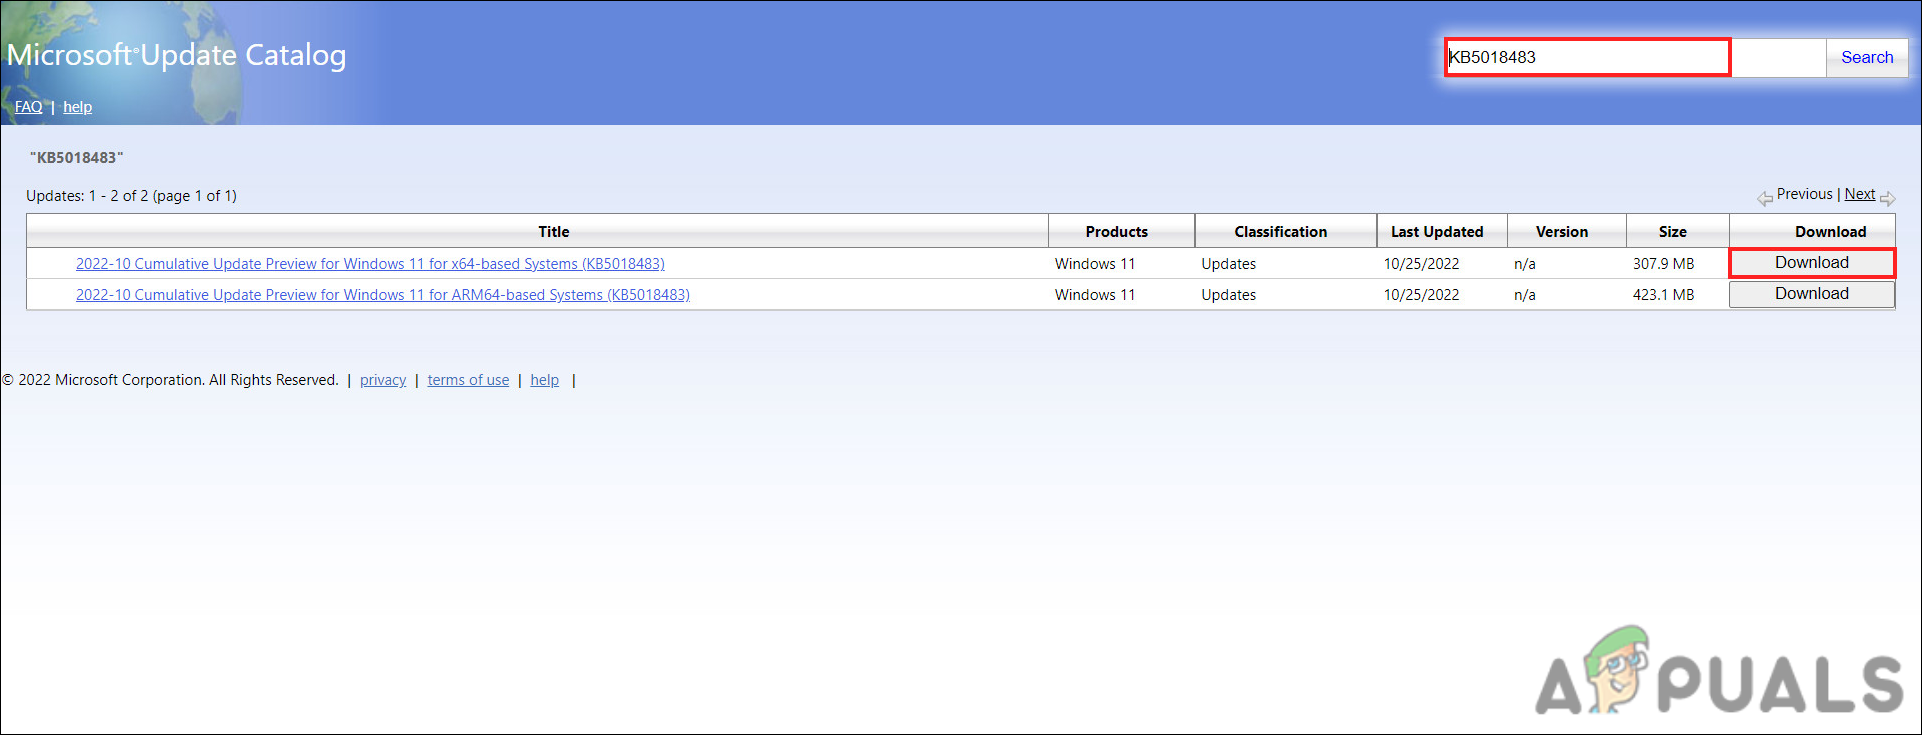
Task: Select Updates classification cell in ARM64 row
Action: tap(1229, 295)
